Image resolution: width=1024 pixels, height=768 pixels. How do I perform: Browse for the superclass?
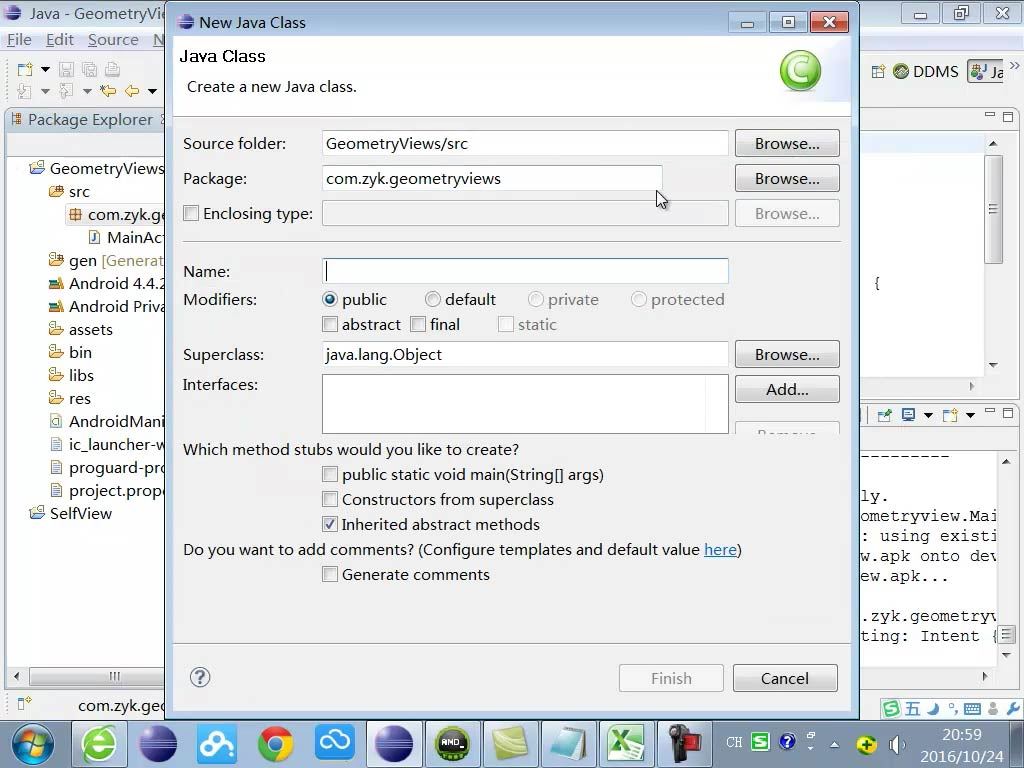pos(787,355)
